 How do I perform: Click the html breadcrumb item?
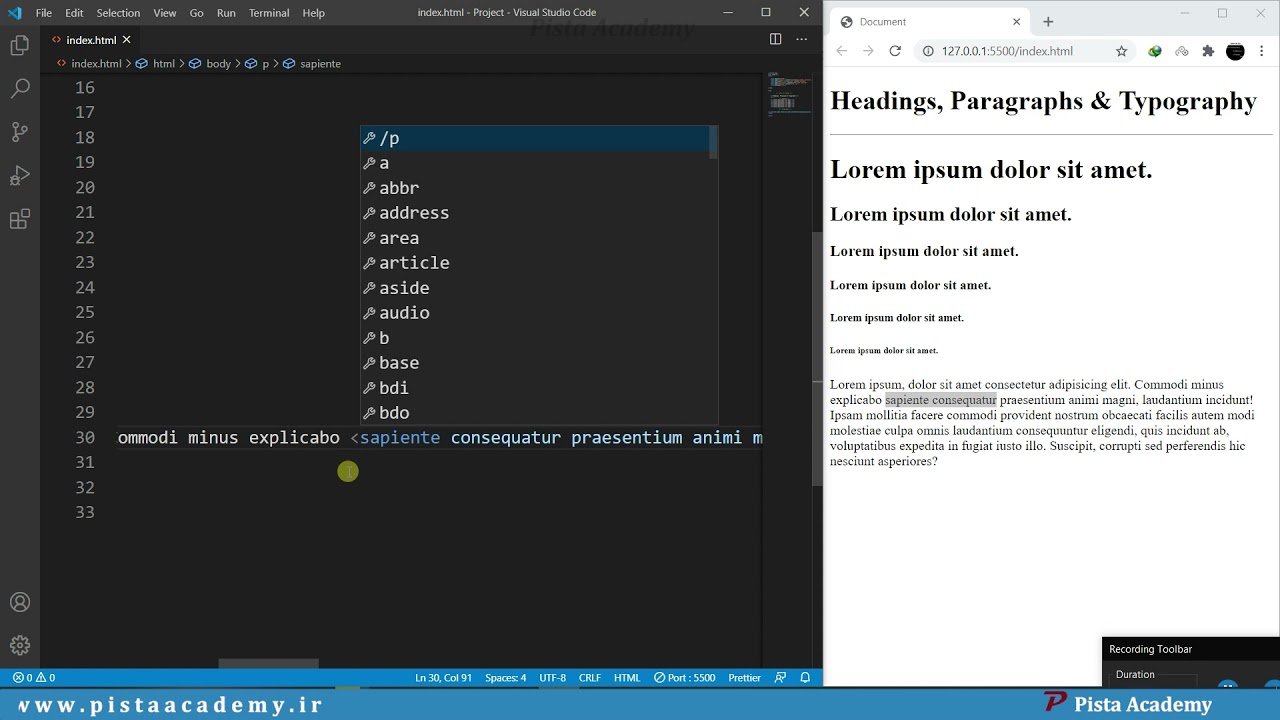pyautogui.click(x=156, y=64)
